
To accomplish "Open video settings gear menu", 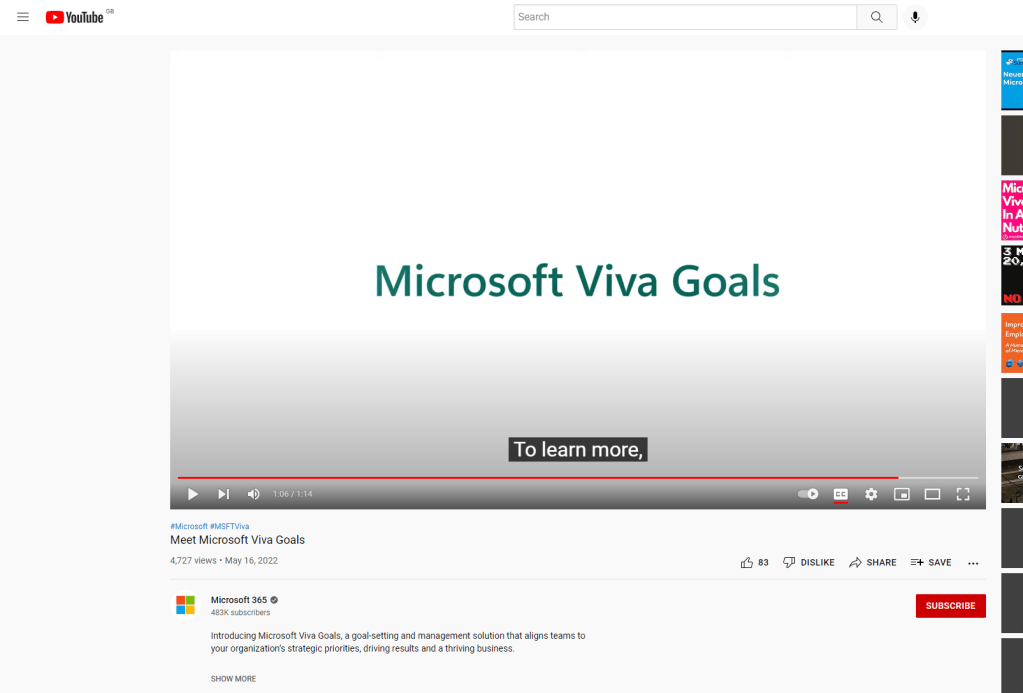I will click(871, 494).
